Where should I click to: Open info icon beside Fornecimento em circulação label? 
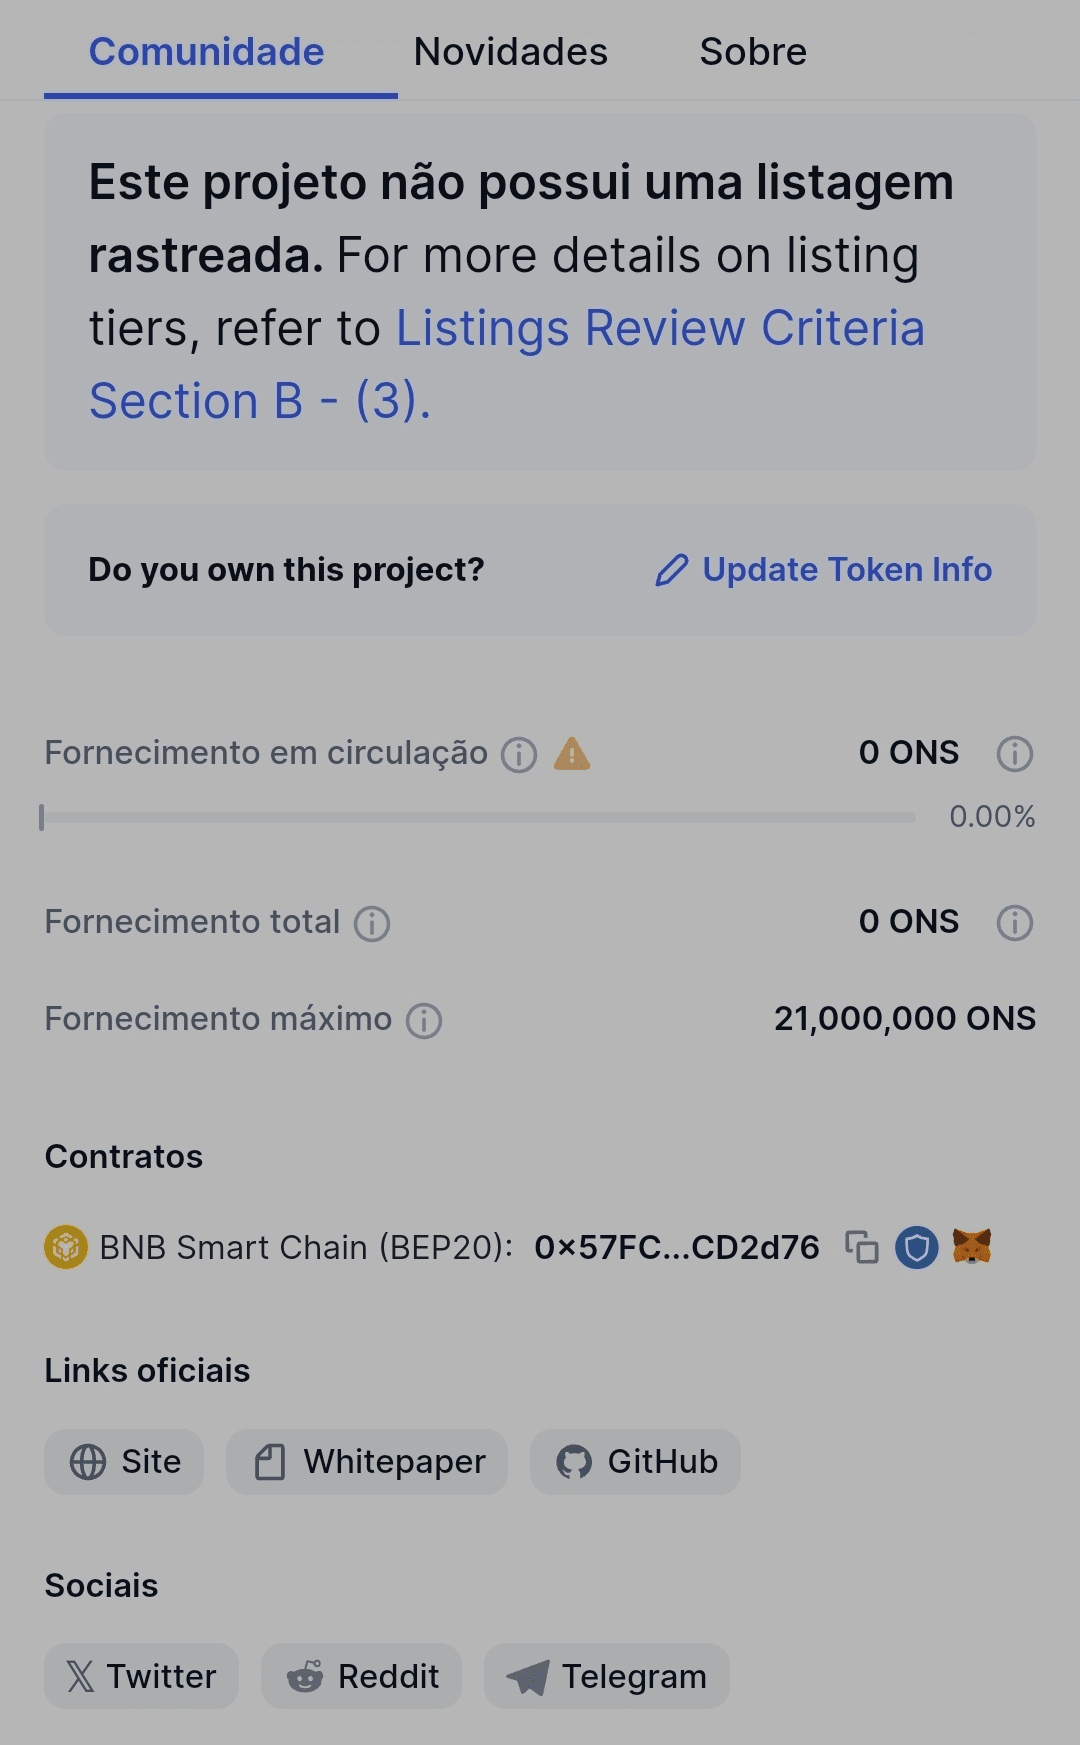coord(519,754)
